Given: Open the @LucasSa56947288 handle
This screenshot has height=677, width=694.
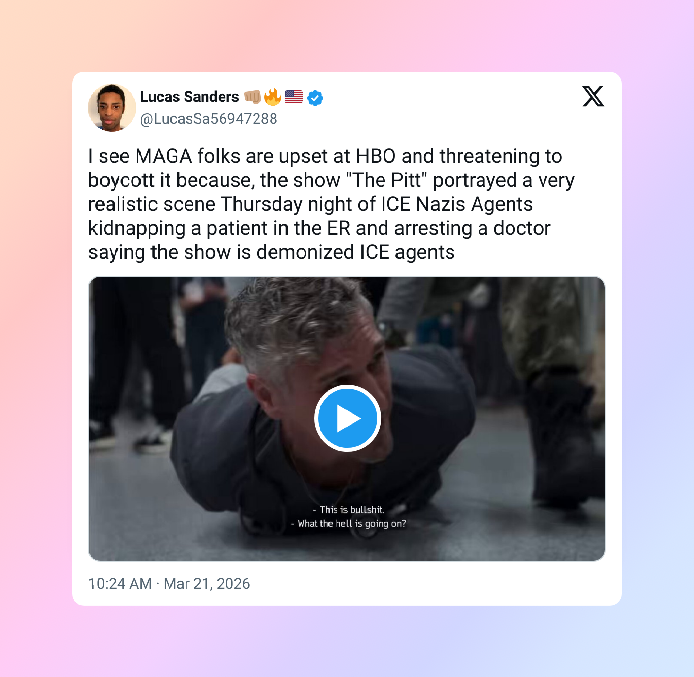Looking at the screenshot, I should (208, 119).
